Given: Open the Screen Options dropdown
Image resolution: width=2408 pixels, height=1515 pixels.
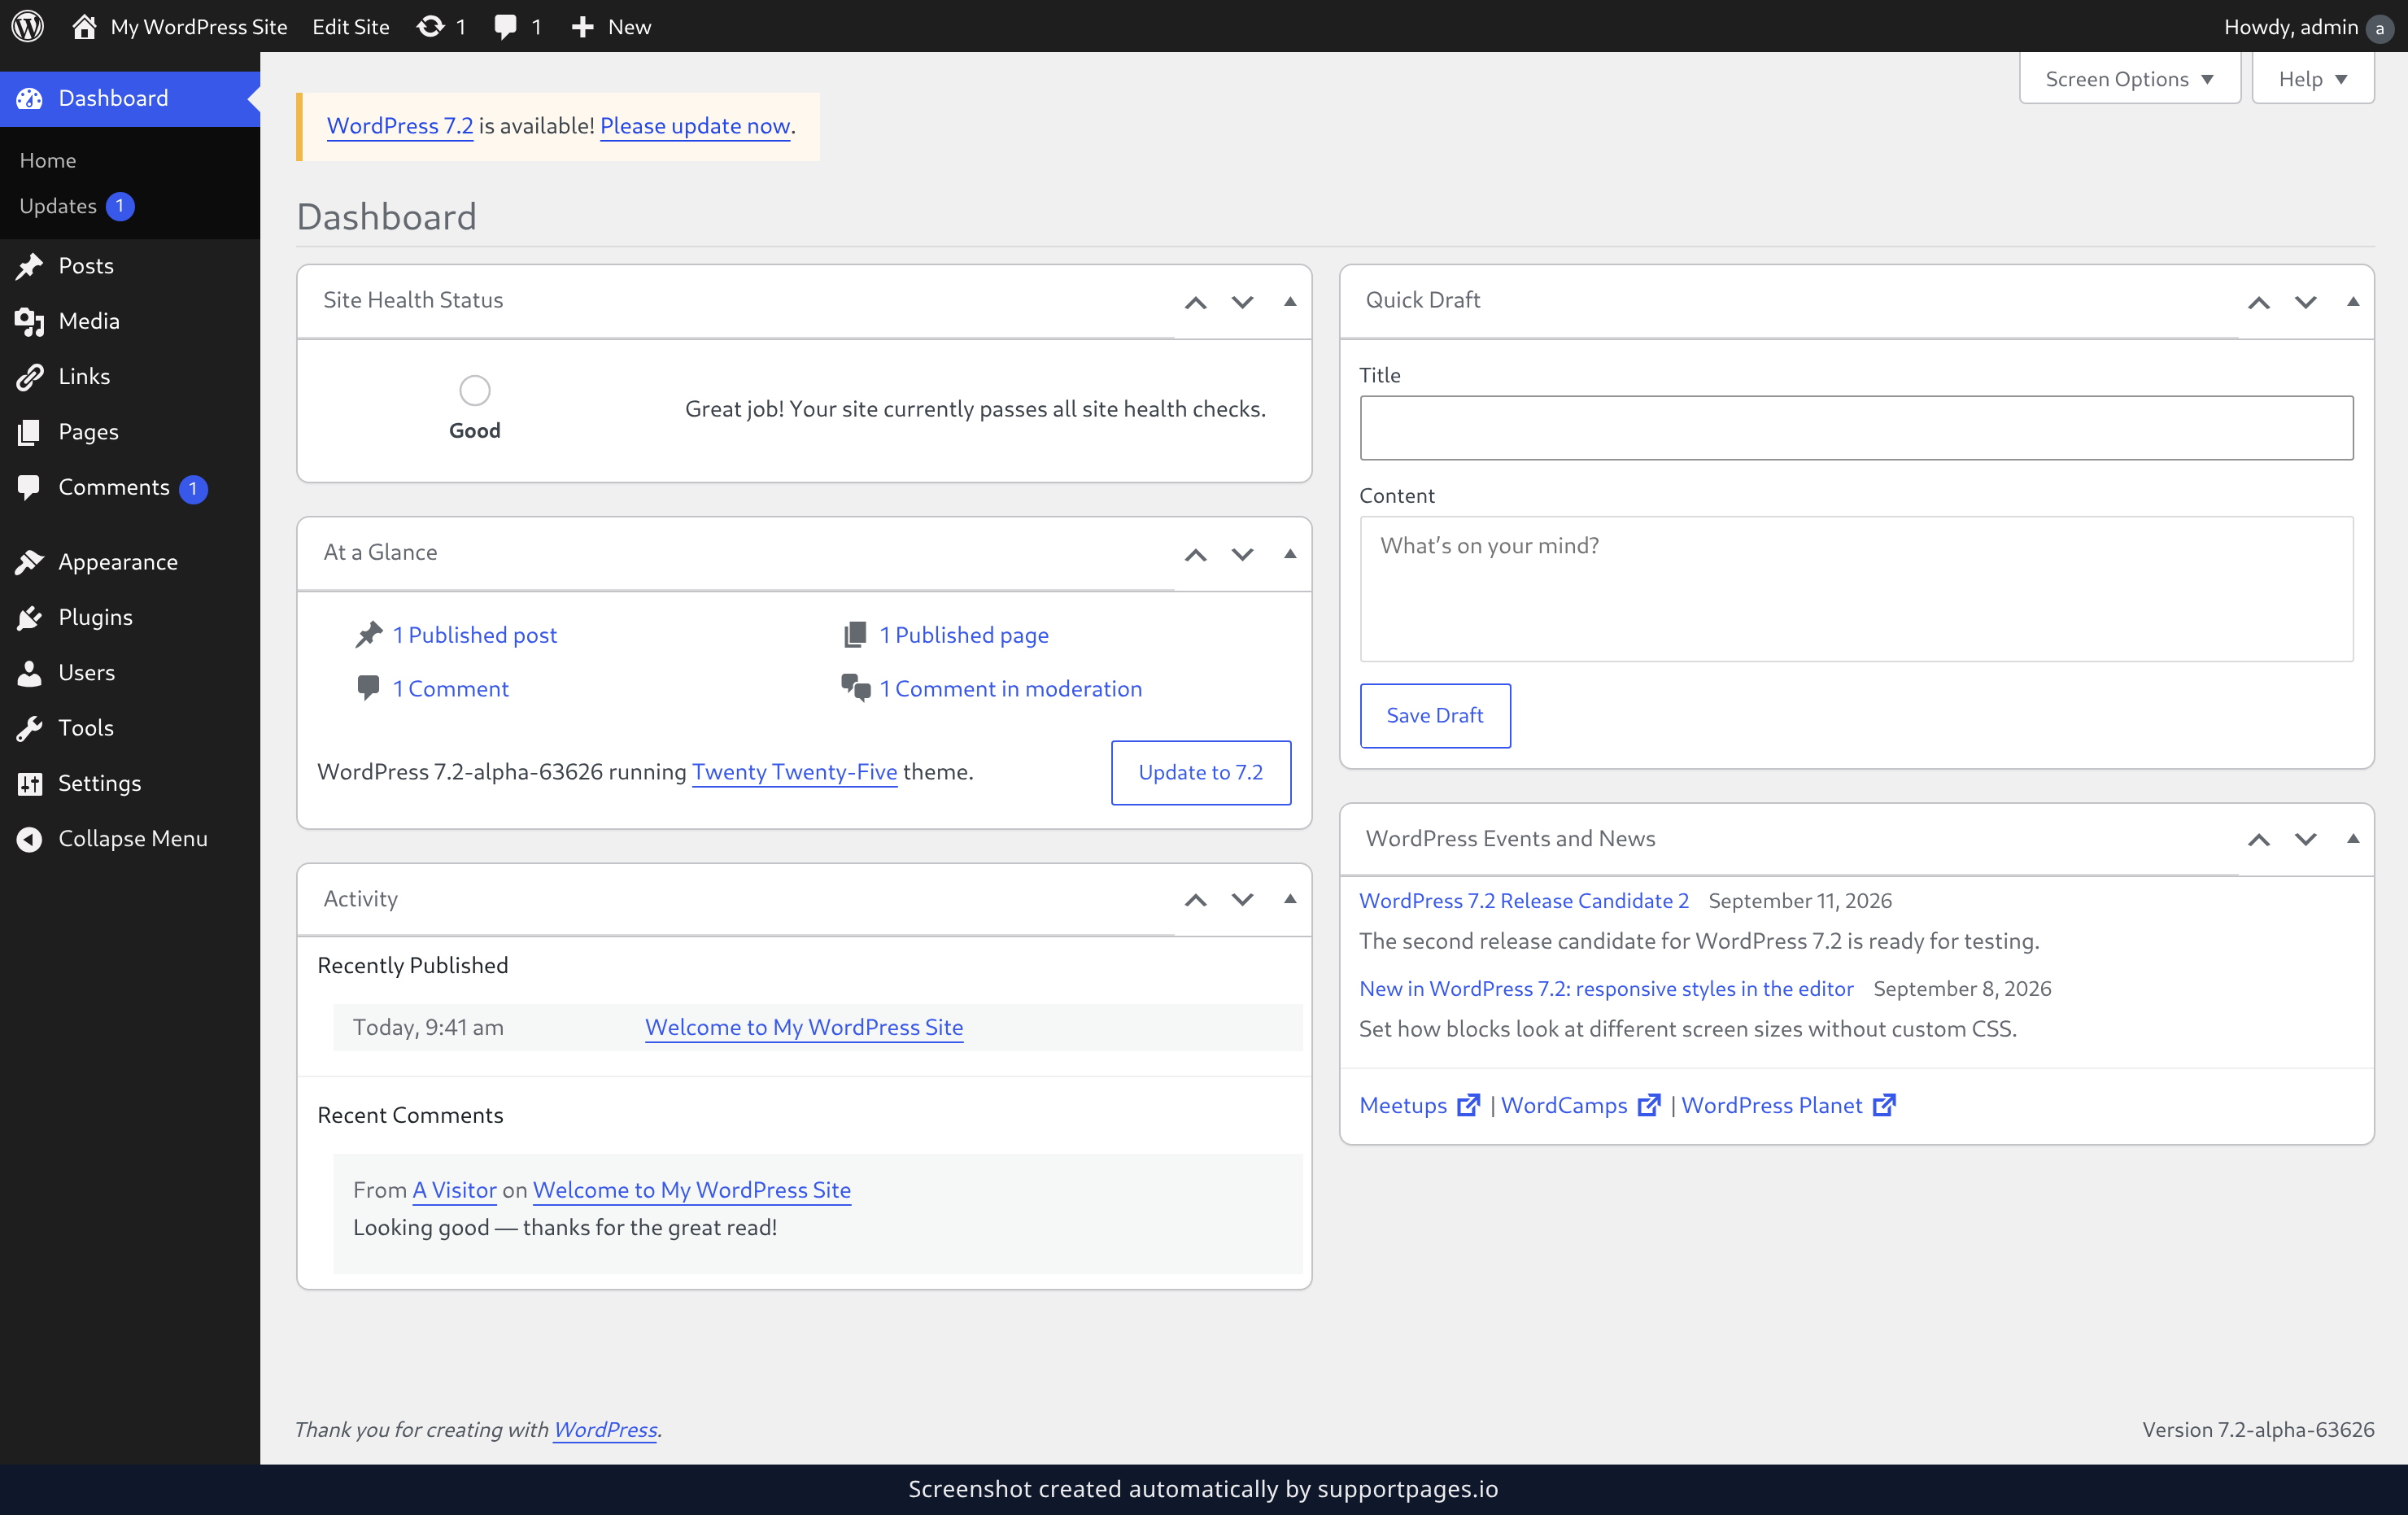Looking at the screenshot, I should 2129,79.
